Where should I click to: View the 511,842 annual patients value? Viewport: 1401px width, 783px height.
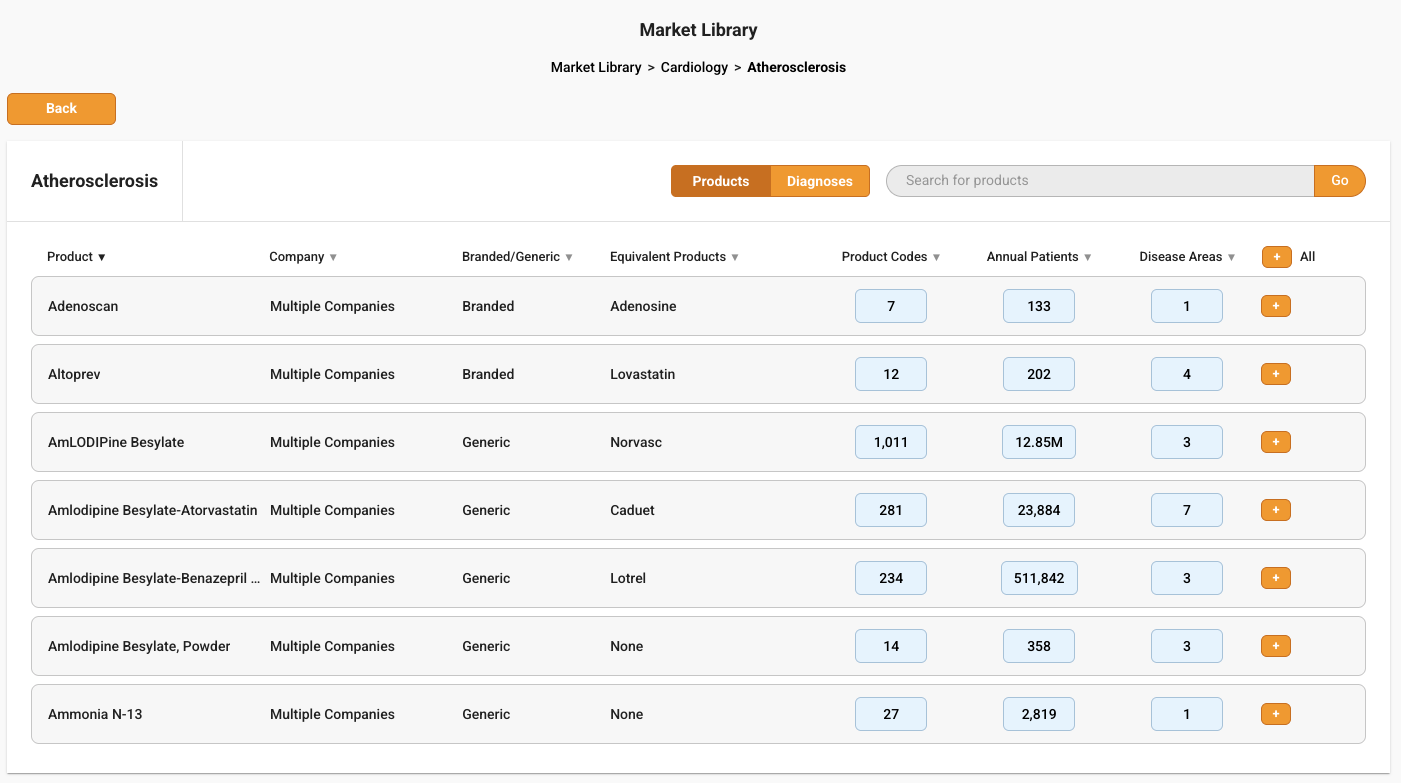point(1039,578)
